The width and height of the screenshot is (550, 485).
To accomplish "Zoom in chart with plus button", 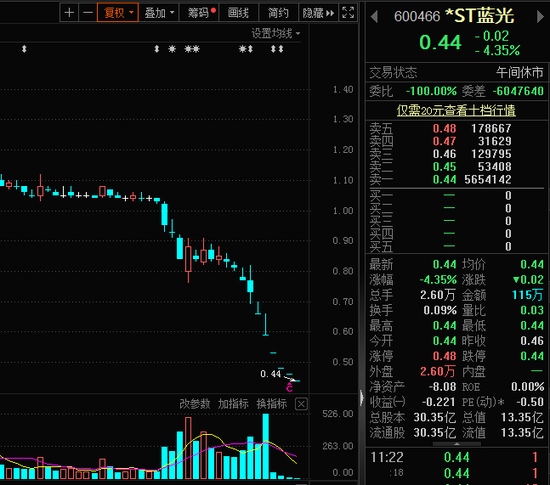I will point(69,13).
